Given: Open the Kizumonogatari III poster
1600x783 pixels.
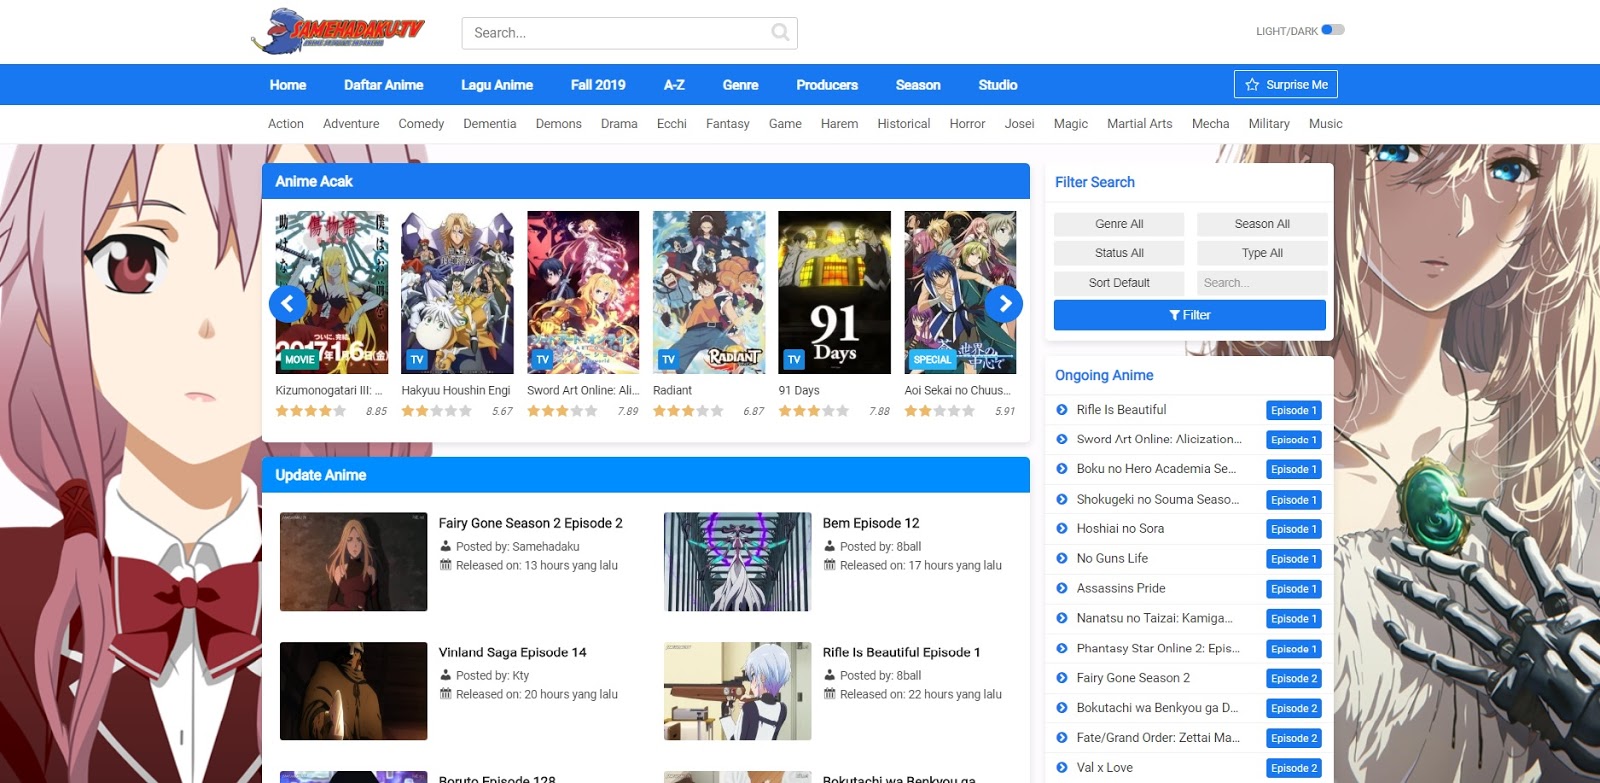Looking at the screenshot, I should click(x=332, y=292).
